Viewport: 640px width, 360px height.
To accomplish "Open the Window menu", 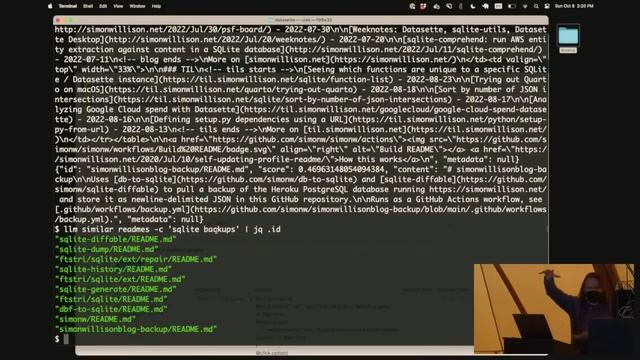I will click(x=137, y=6).
